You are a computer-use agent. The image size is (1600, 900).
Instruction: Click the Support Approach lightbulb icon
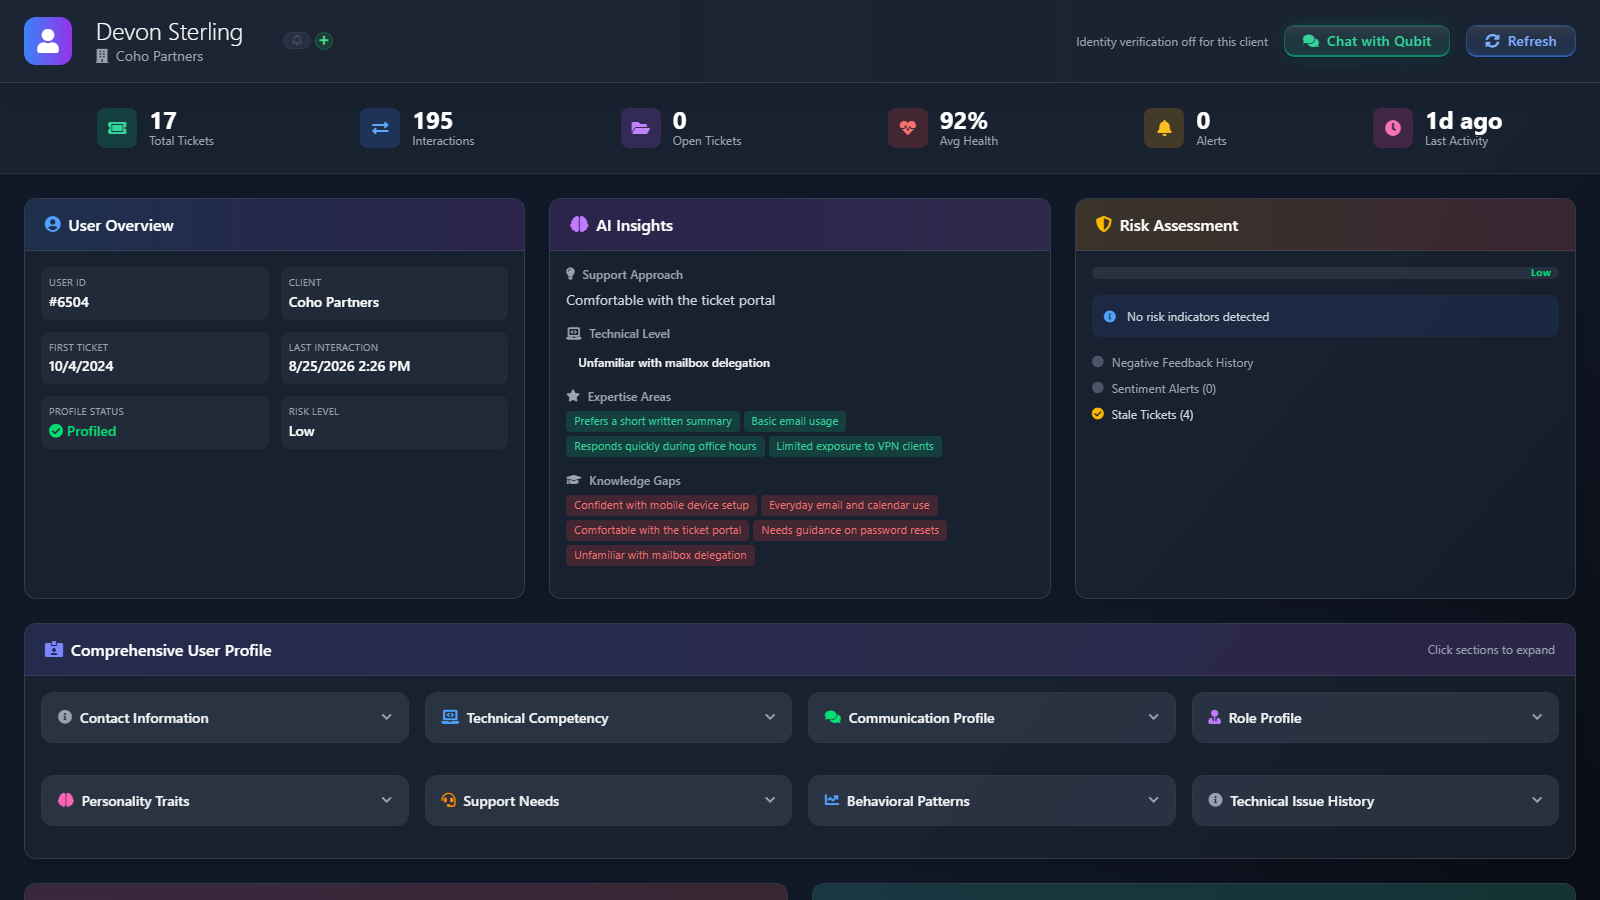coord(571,274)
